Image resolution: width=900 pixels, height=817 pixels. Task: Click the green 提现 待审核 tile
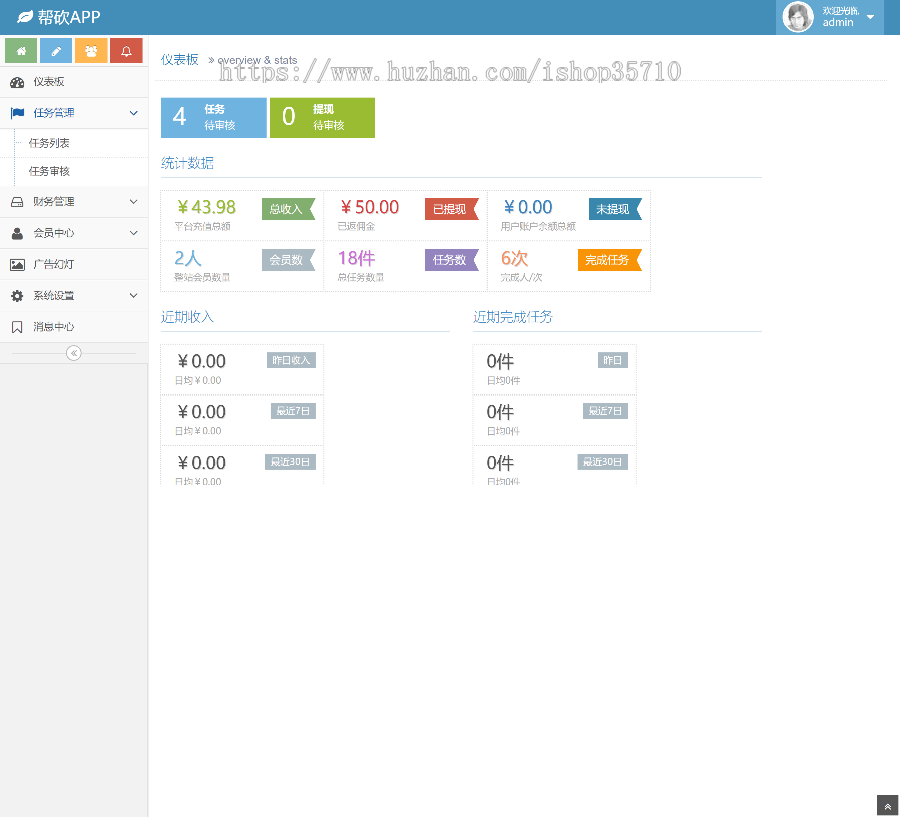pos(322,117)
